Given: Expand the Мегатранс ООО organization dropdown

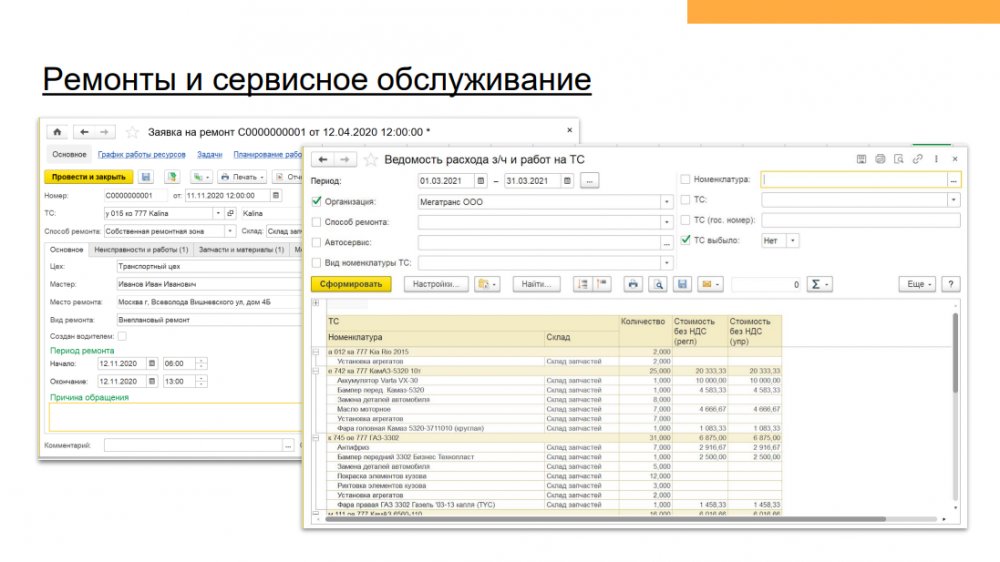Looking at the screenshot, I should [x=666, y=201].
